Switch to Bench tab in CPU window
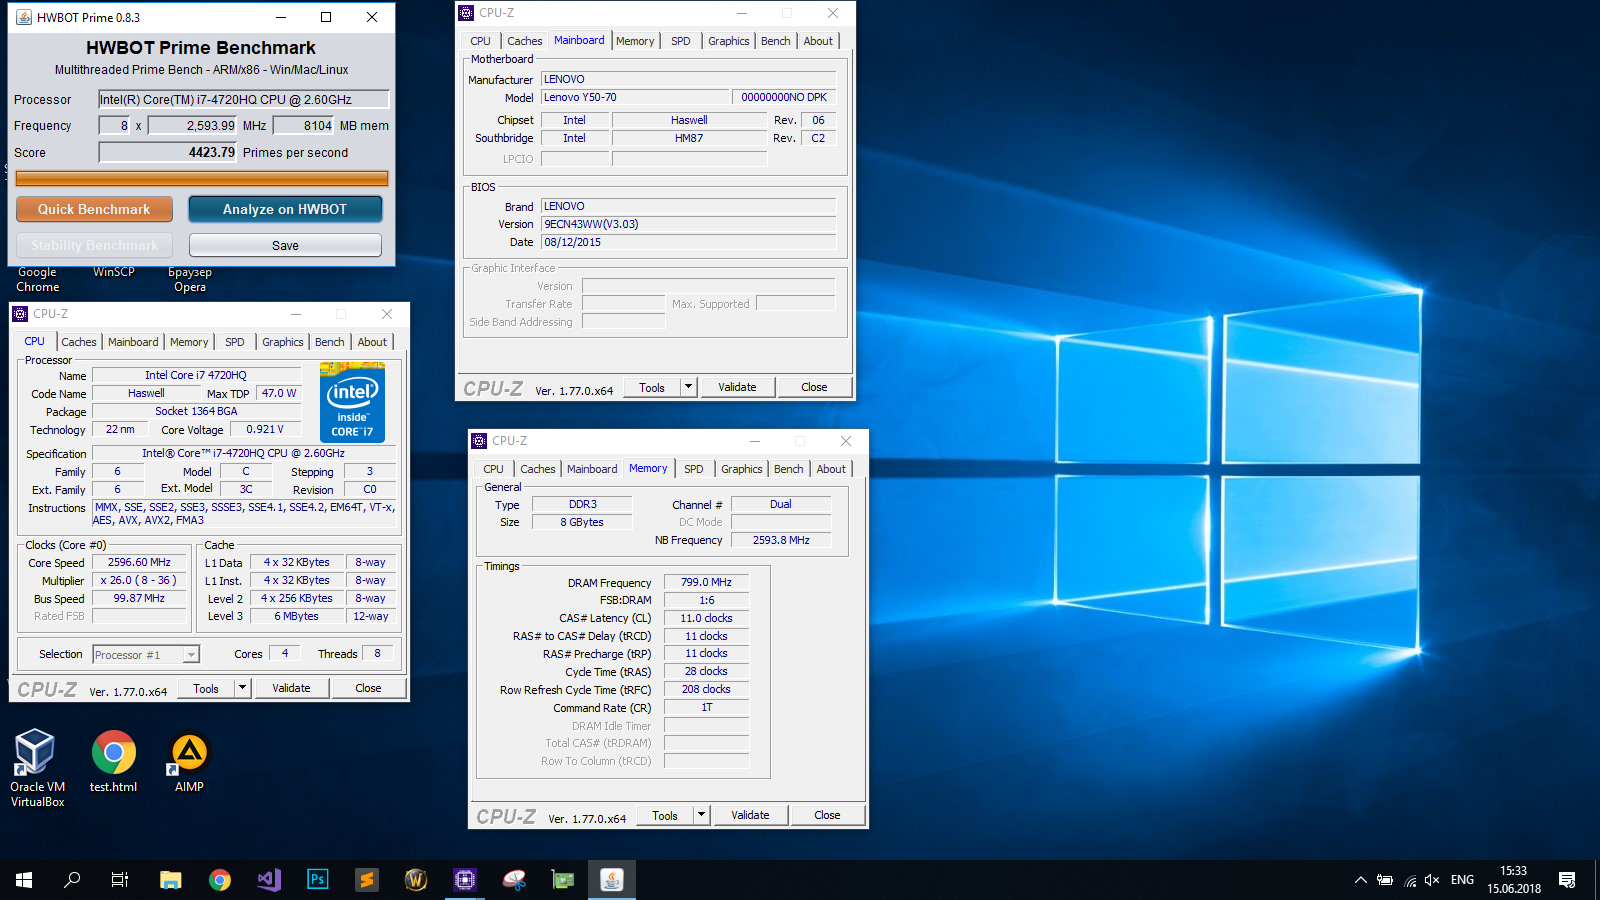 click(329, 342)
